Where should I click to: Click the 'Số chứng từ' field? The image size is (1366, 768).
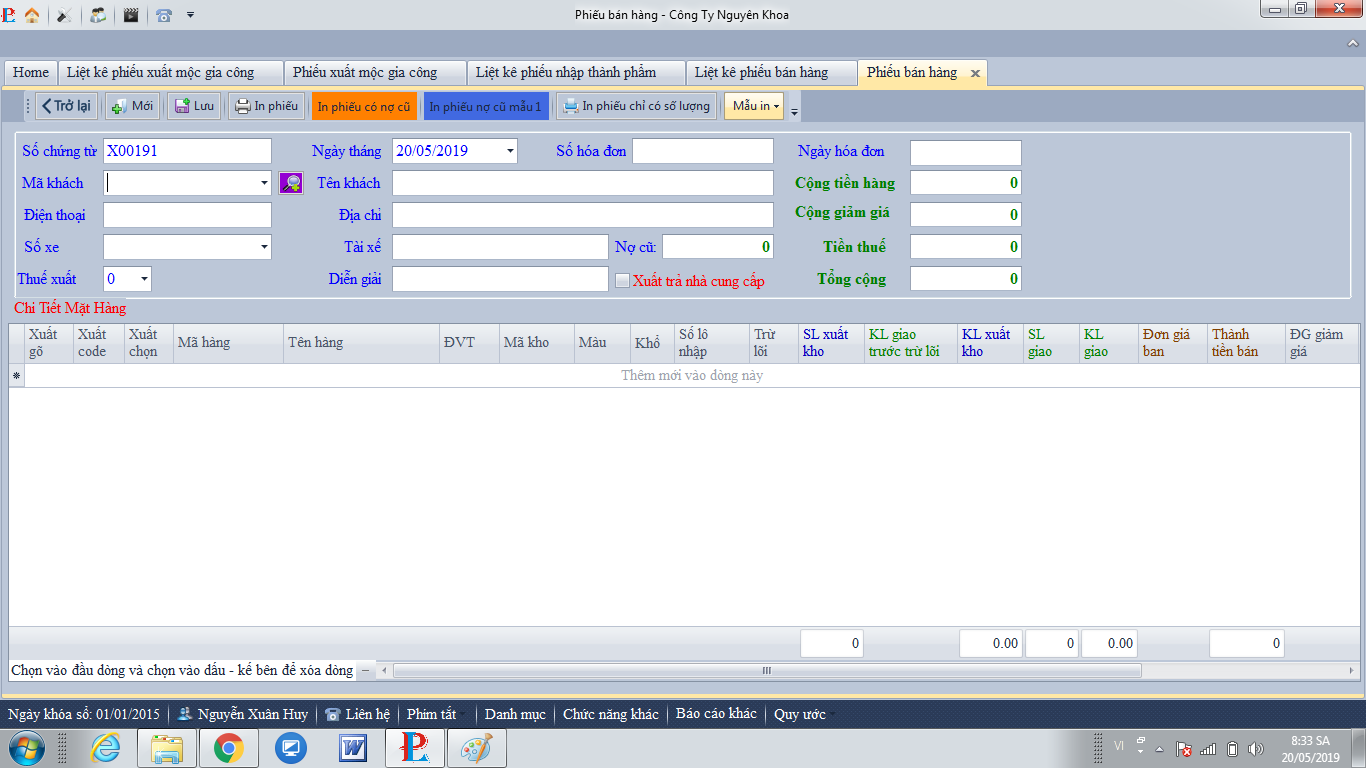click(x=187, y=151)
